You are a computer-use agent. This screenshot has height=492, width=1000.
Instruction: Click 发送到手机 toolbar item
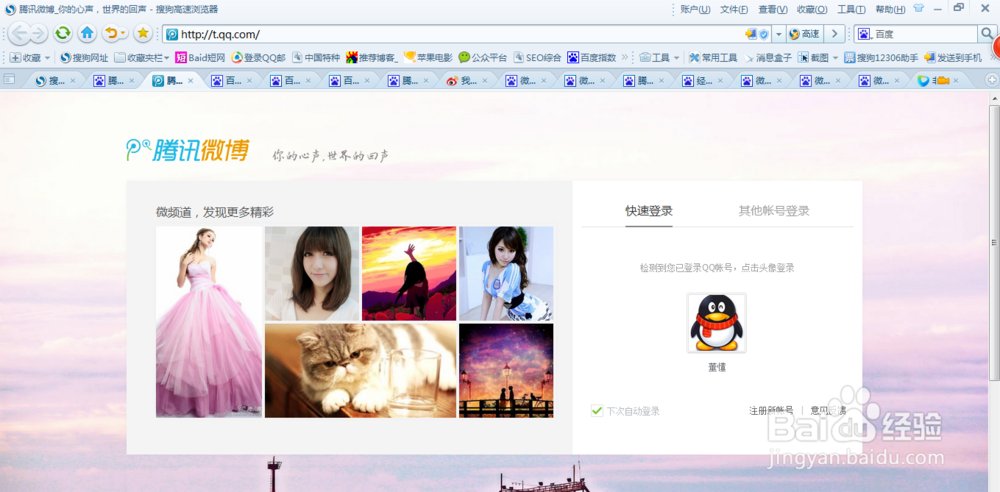953,57
